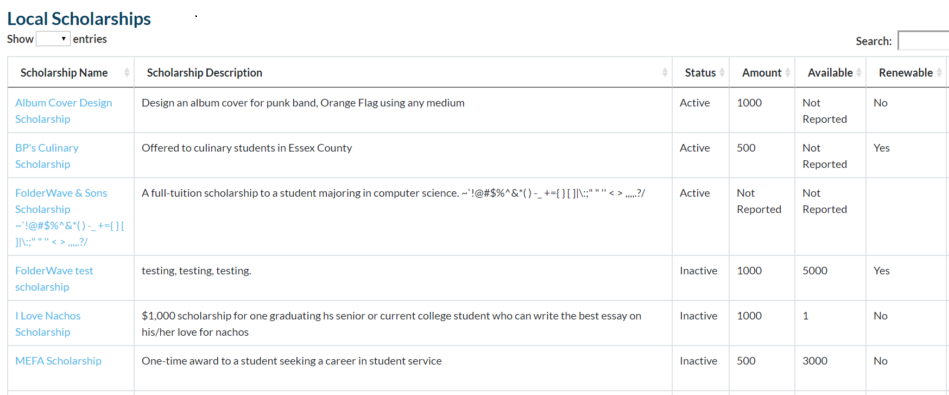Click available 5000 in FolderWave test row
This screenshot has width=949, height=395.
pos(815,271)
